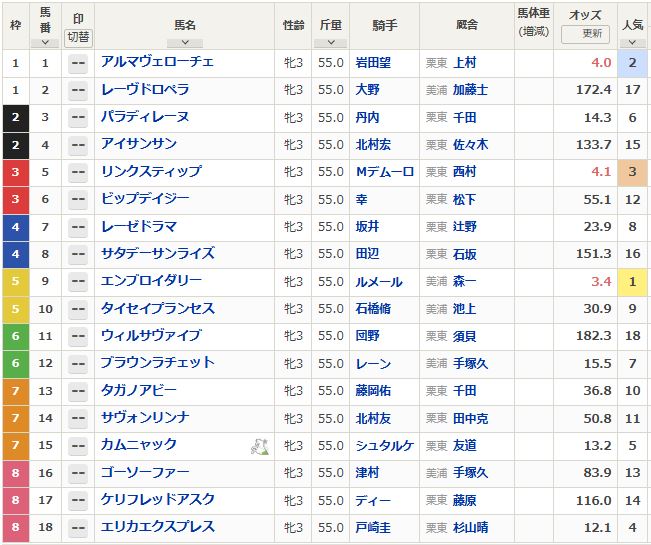Open horse page for ケリフレッドアスク
Viewport: 651px width, 545px height.
click(x=158, y=499)
